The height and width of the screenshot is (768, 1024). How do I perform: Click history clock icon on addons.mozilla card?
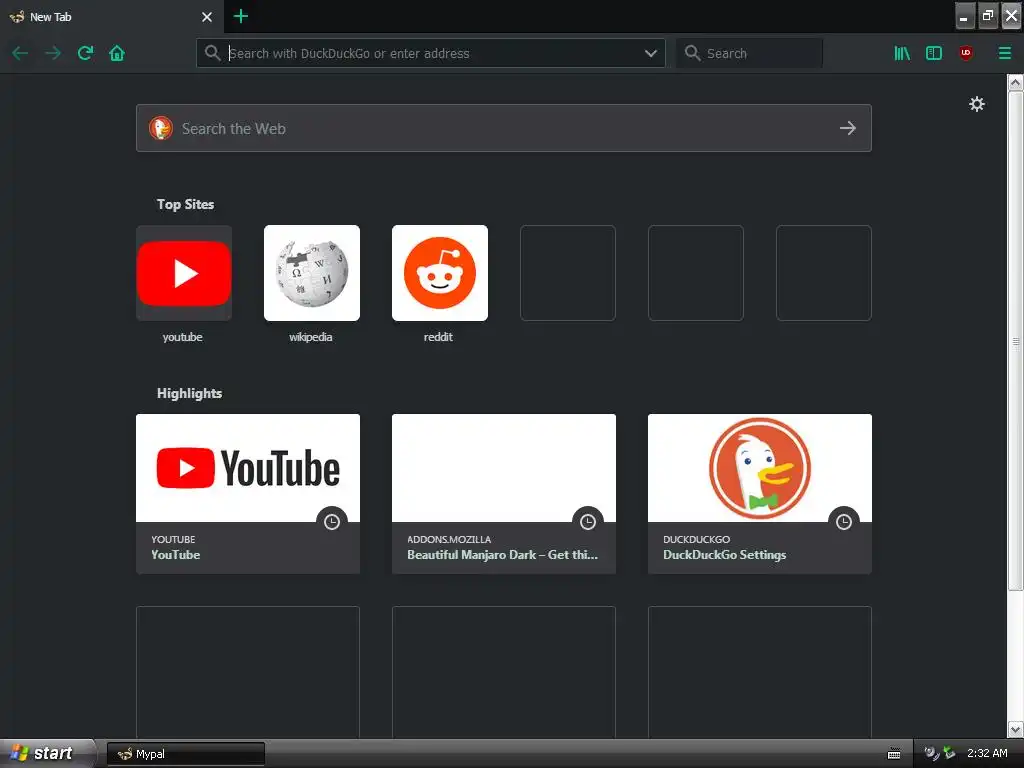(x=588, y=522)
